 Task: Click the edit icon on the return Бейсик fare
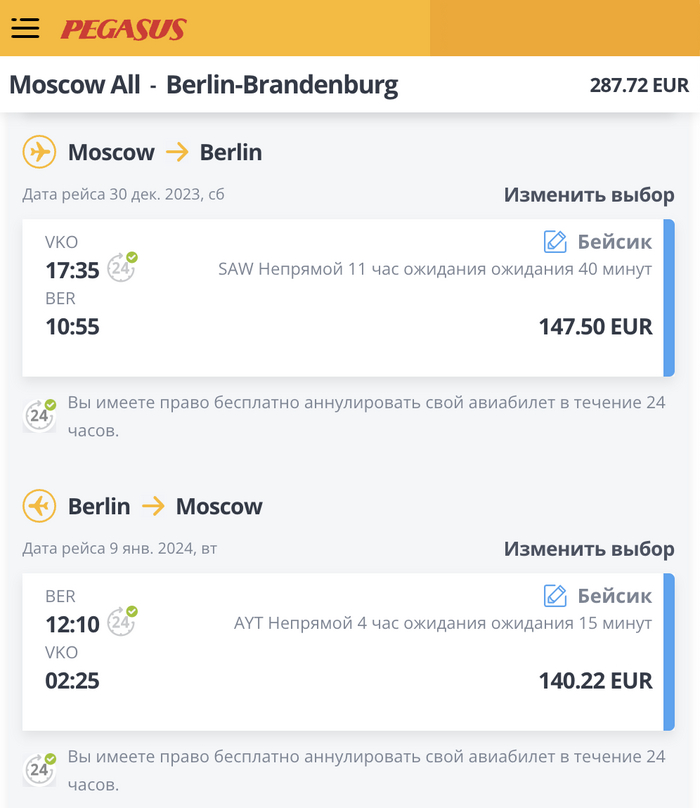click(x=555, y=595)
